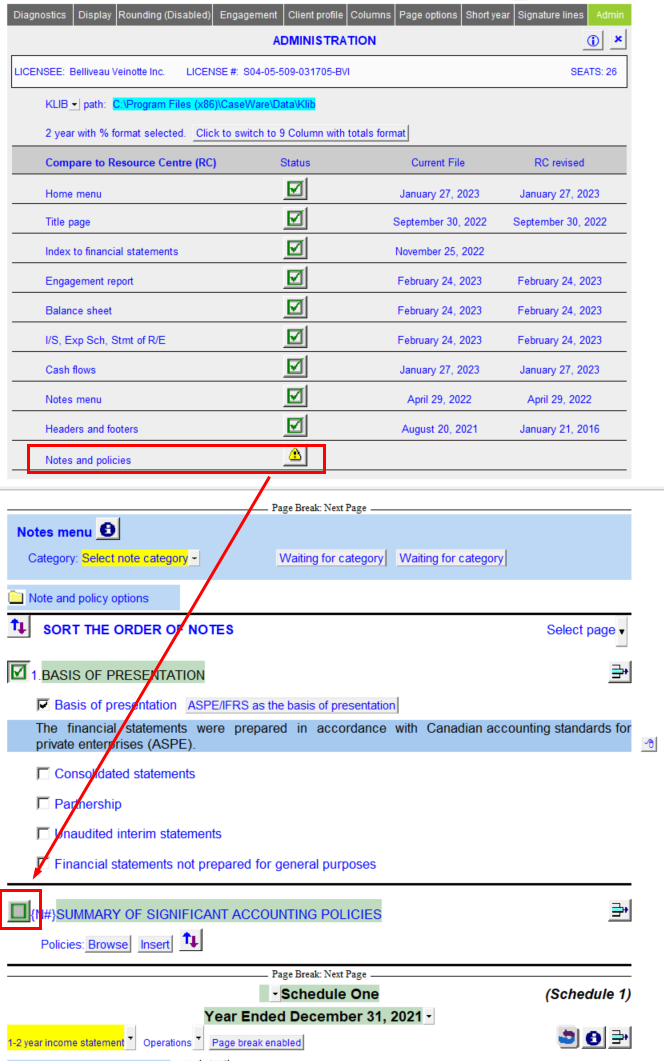Select the Admin tab
Viewport: 664px width, 1061px height.
click(610, 15)
